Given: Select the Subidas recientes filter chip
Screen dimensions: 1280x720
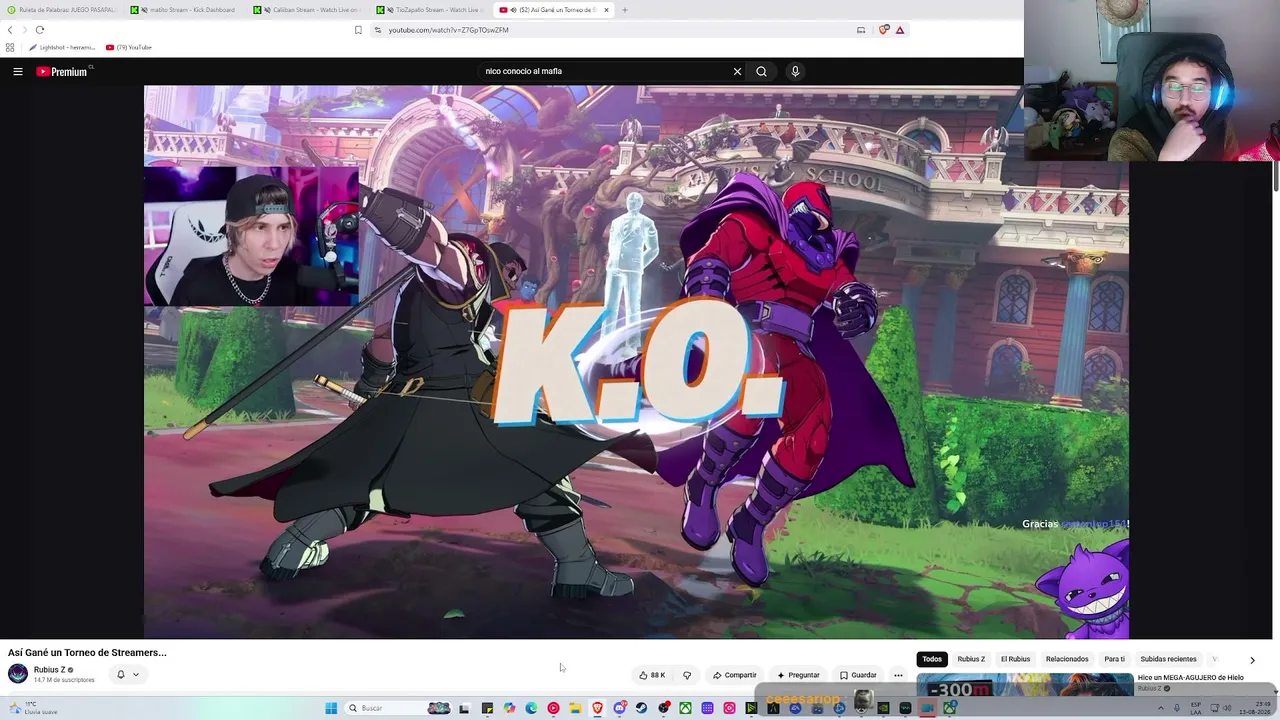Looking at the screenshot, I should [1168, 659].
